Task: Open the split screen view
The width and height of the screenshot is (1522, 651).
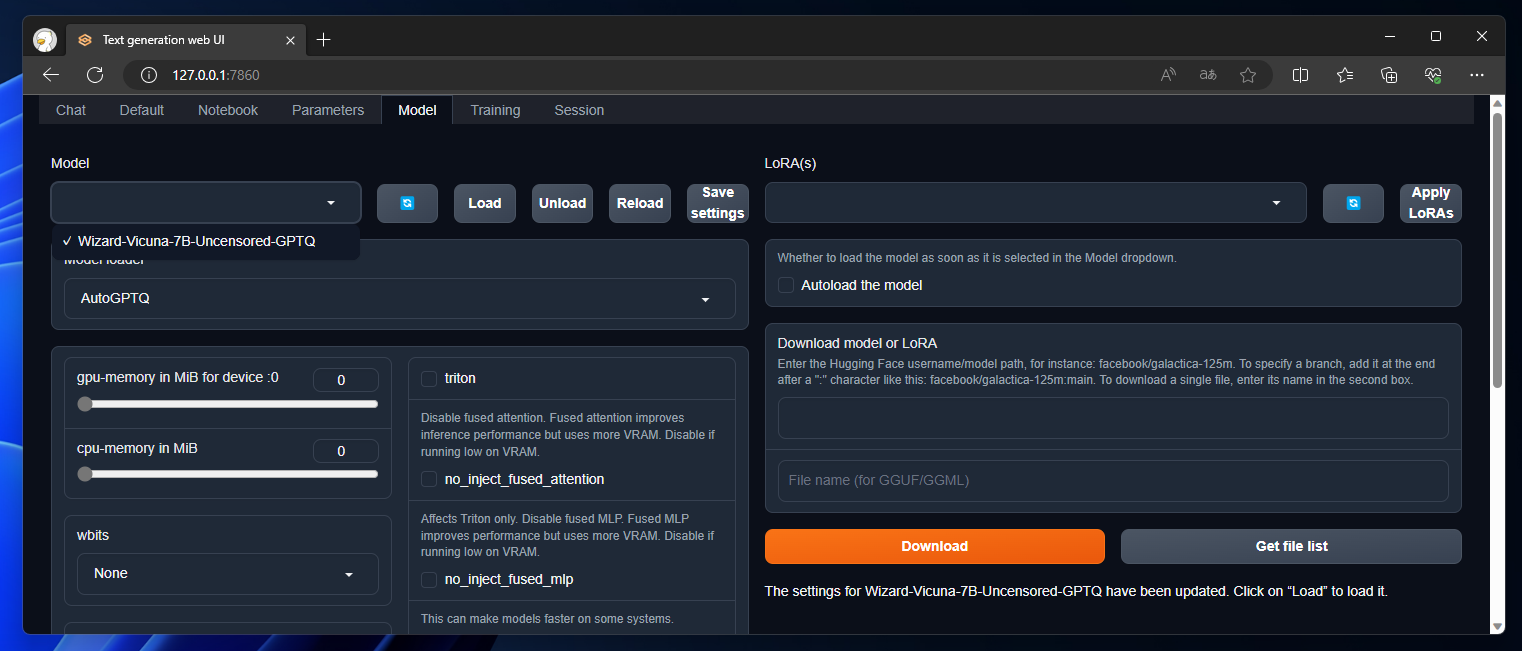Action: (1301, 75)
